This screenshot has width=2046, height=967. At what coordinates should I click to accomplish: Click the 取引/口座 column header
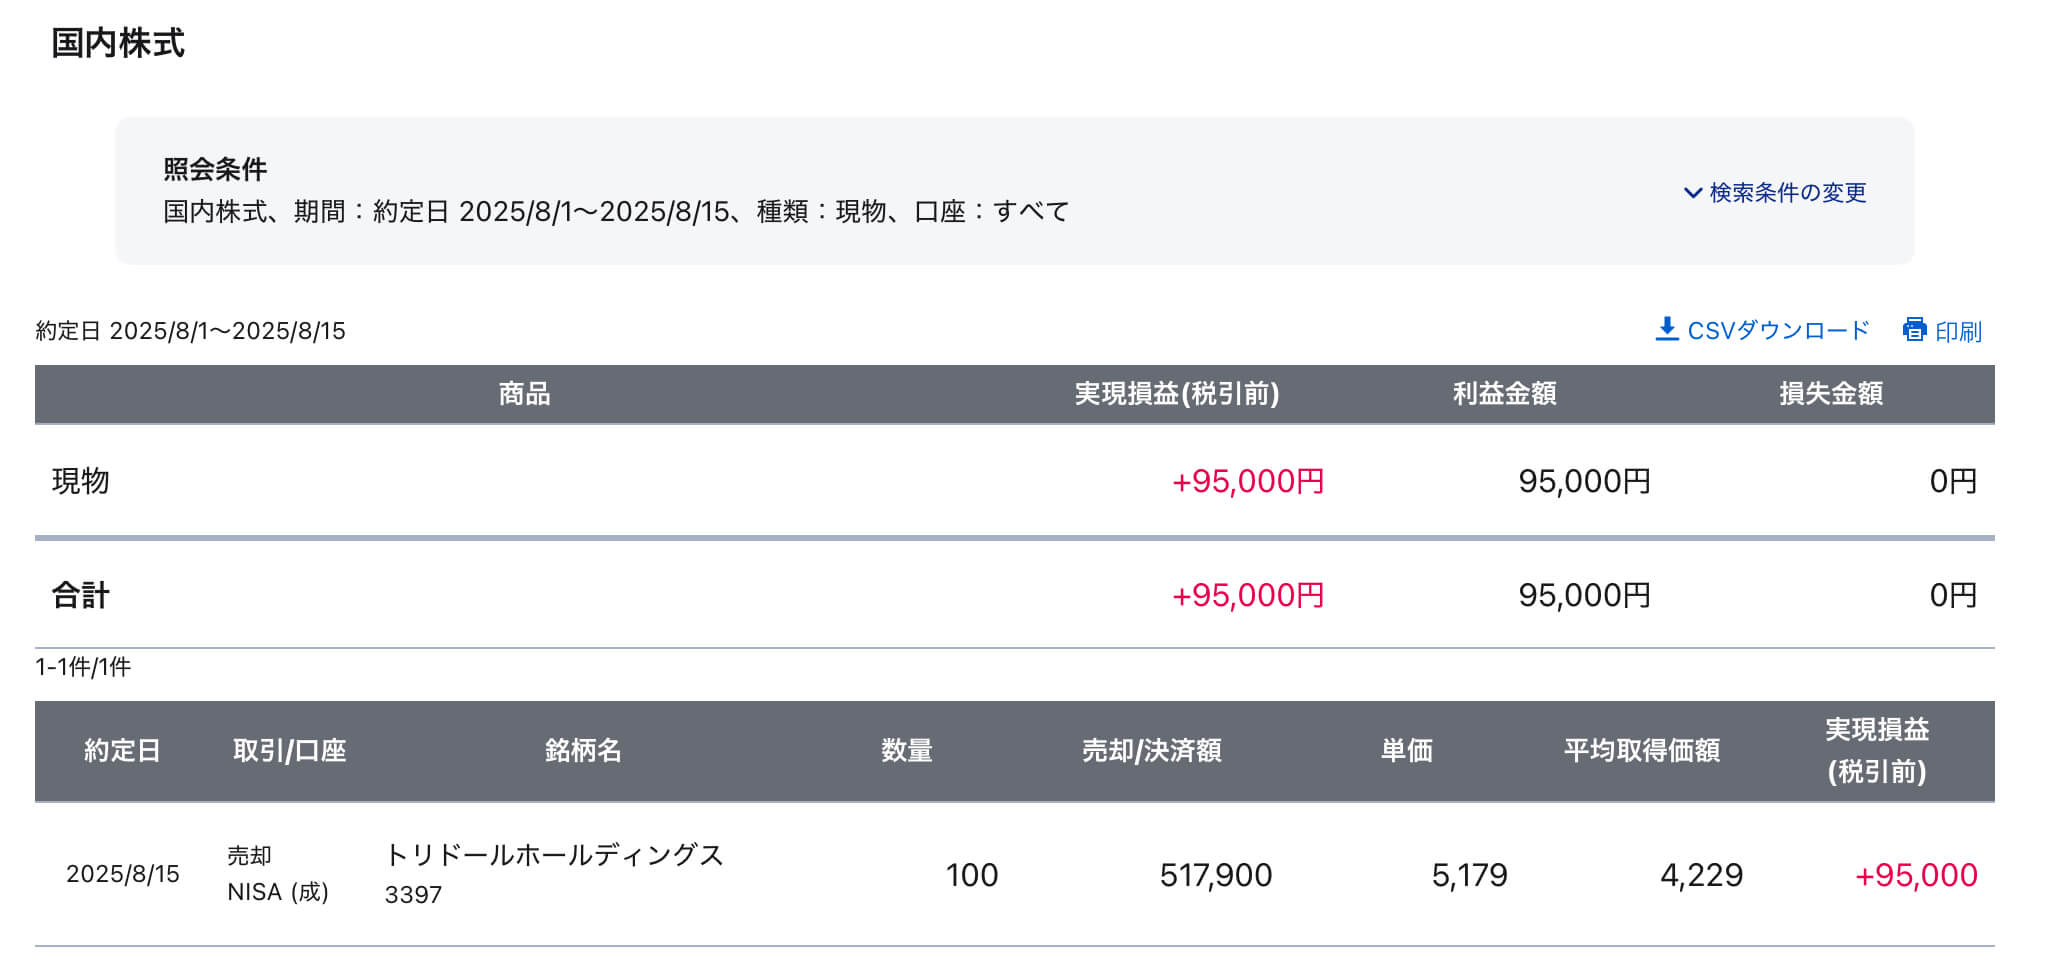tap(289, 750)
